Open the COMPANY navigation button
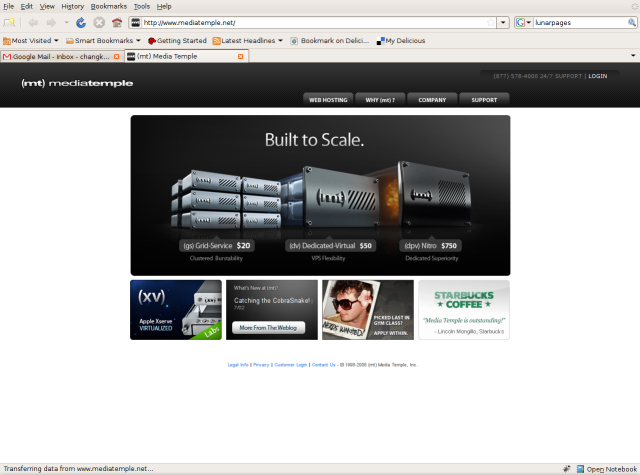Image resolution: width=640 pixels, height=475 pixels. pos(432,100)
